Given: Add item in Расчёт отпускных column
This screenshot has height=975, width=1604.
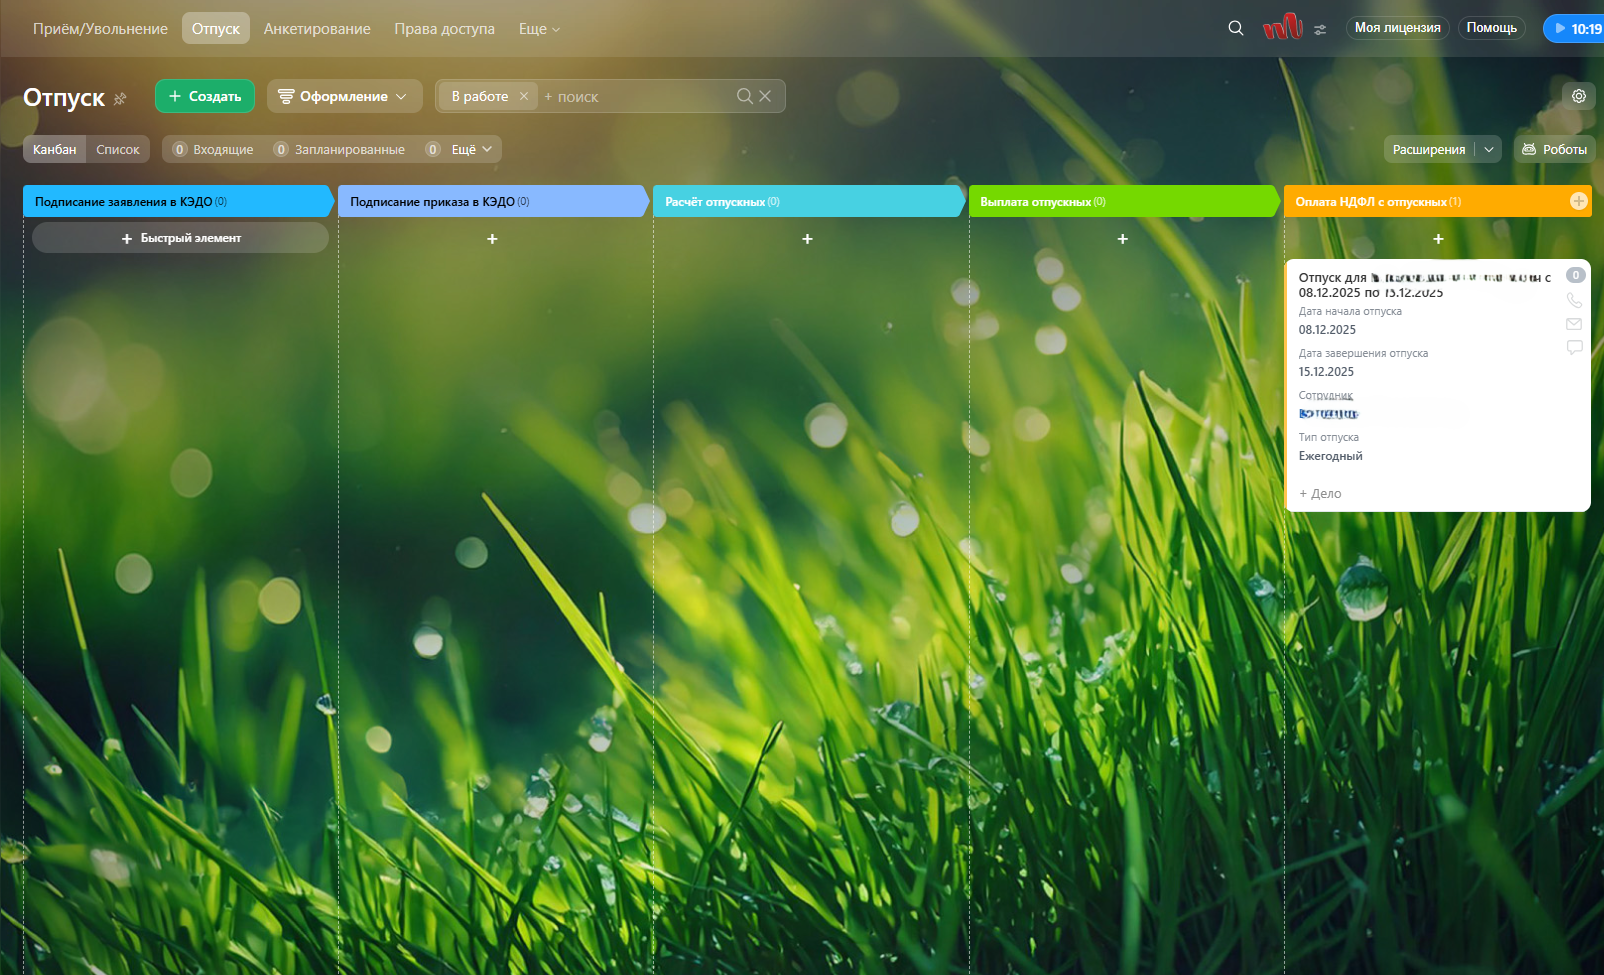Looking at the screenshot, I should pyautogui.click(x=807, y=239).
